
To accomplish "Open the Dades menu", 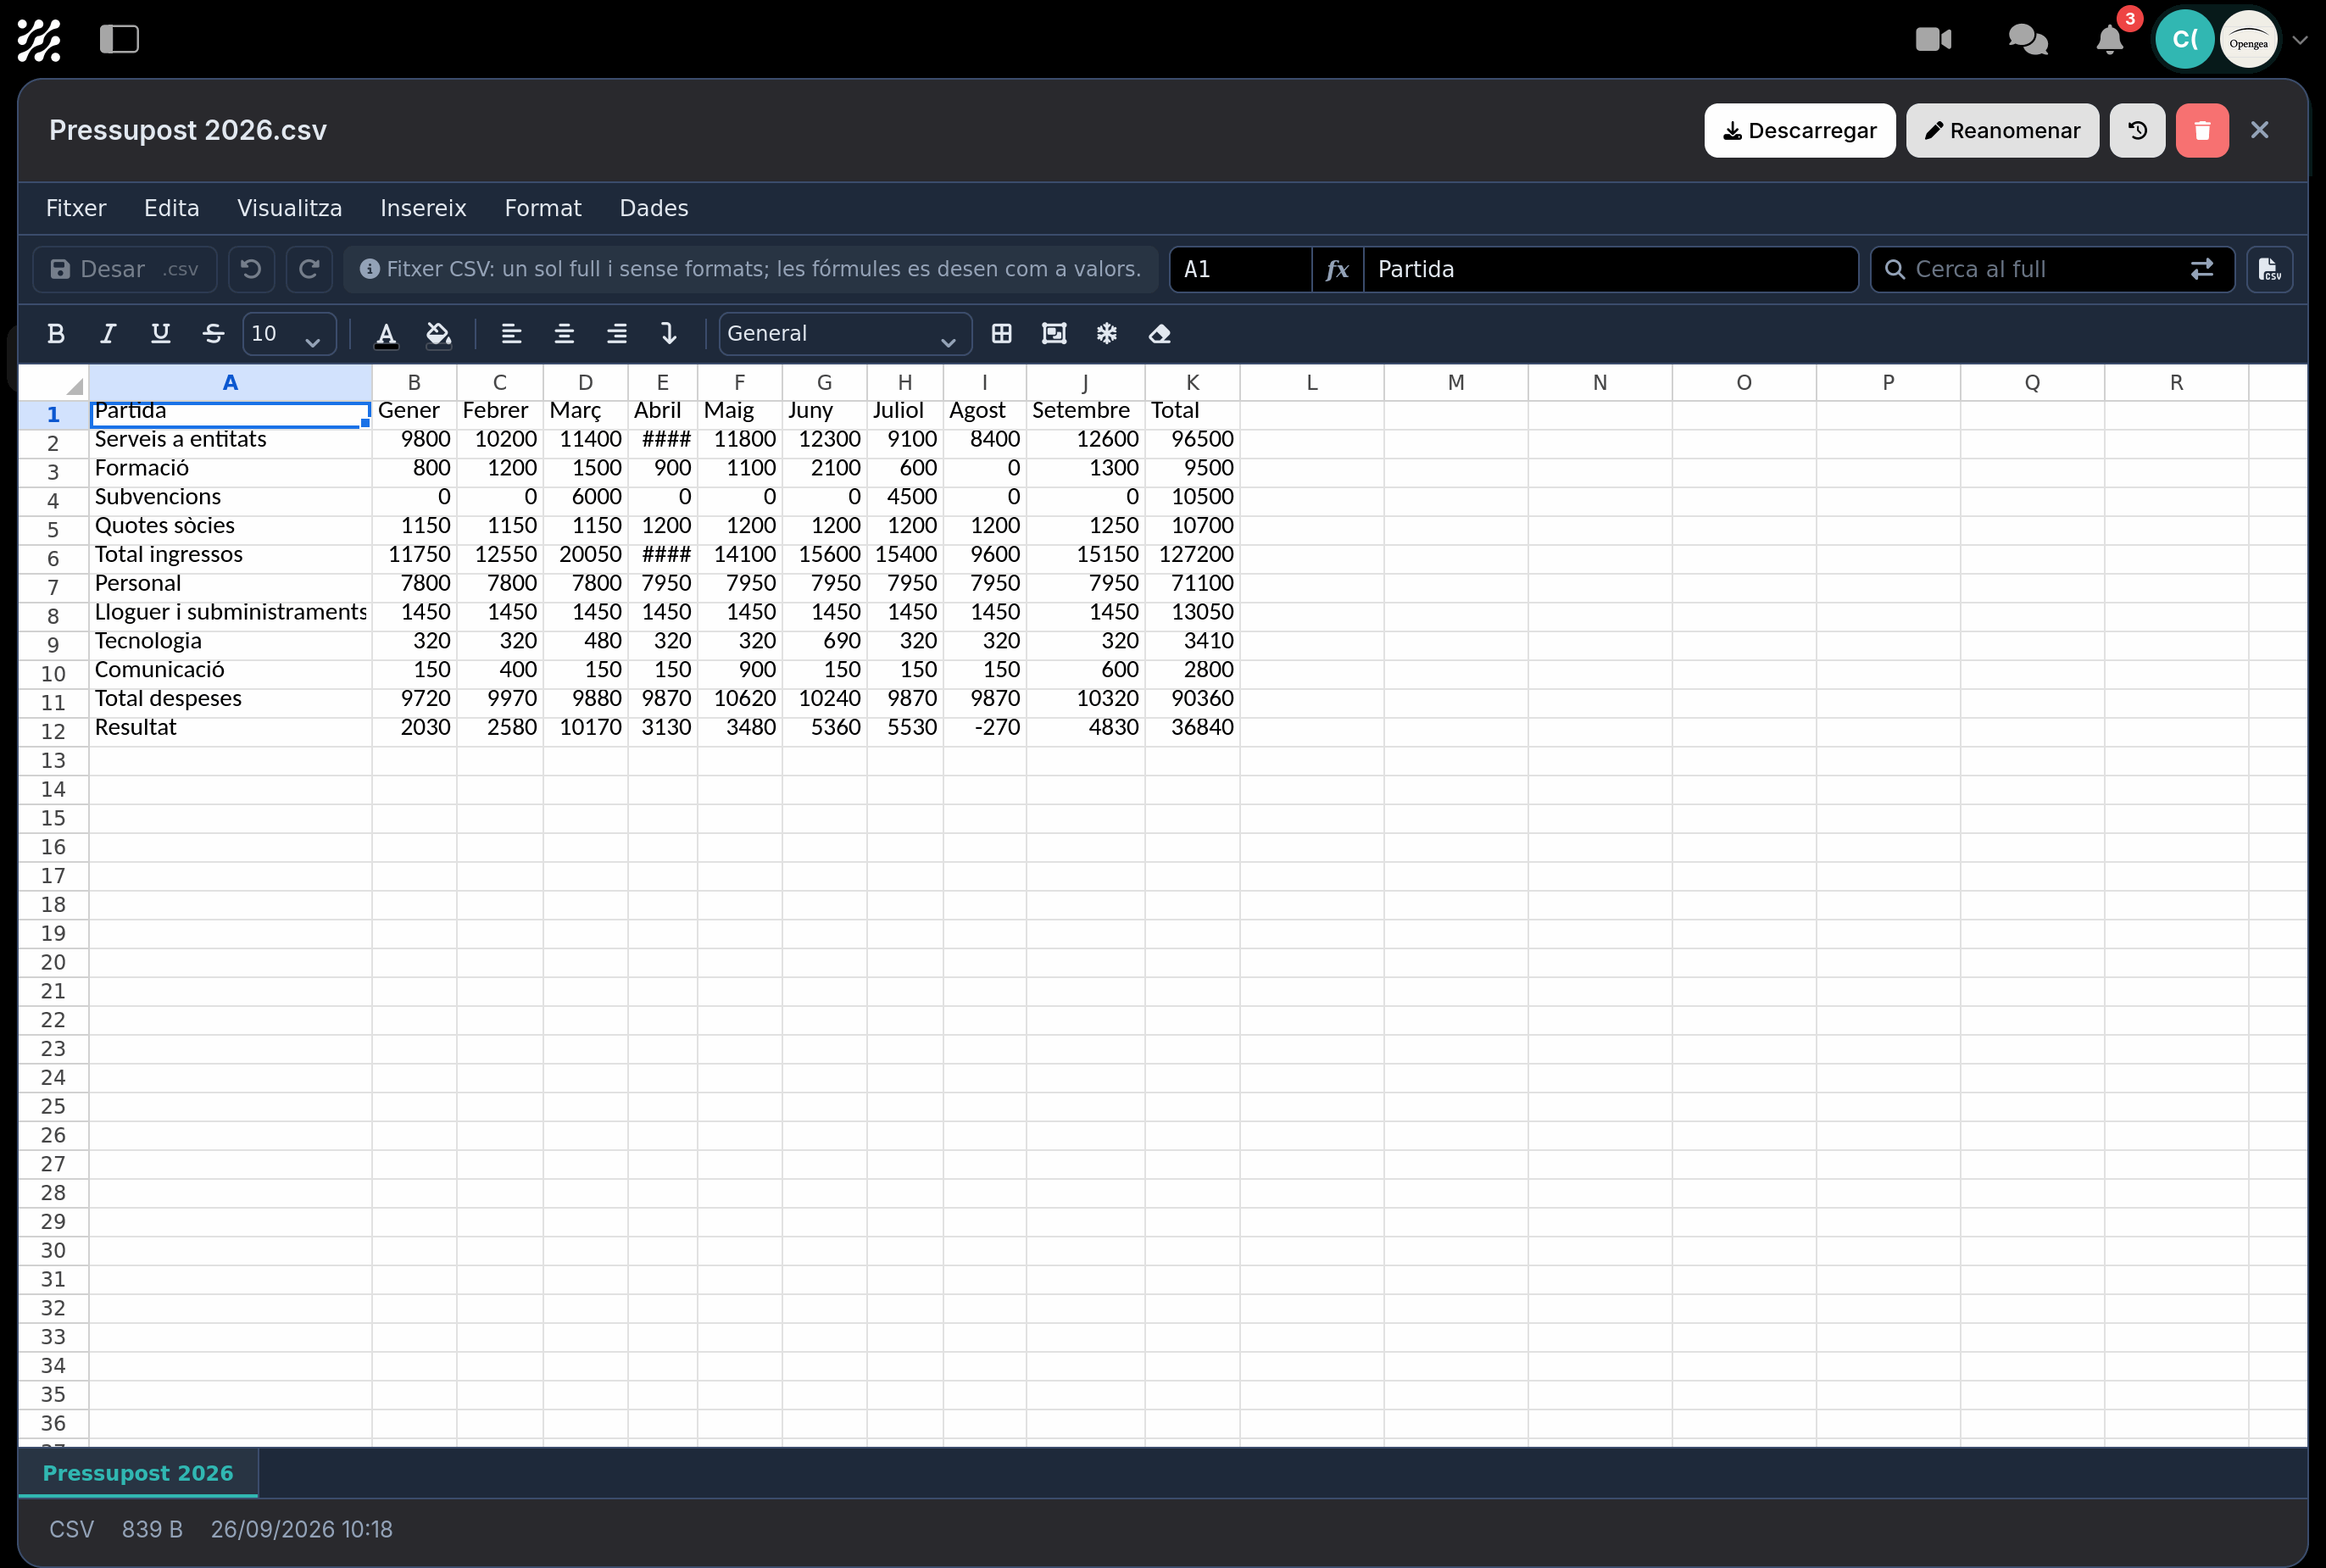I will click(x=654, y=208).
